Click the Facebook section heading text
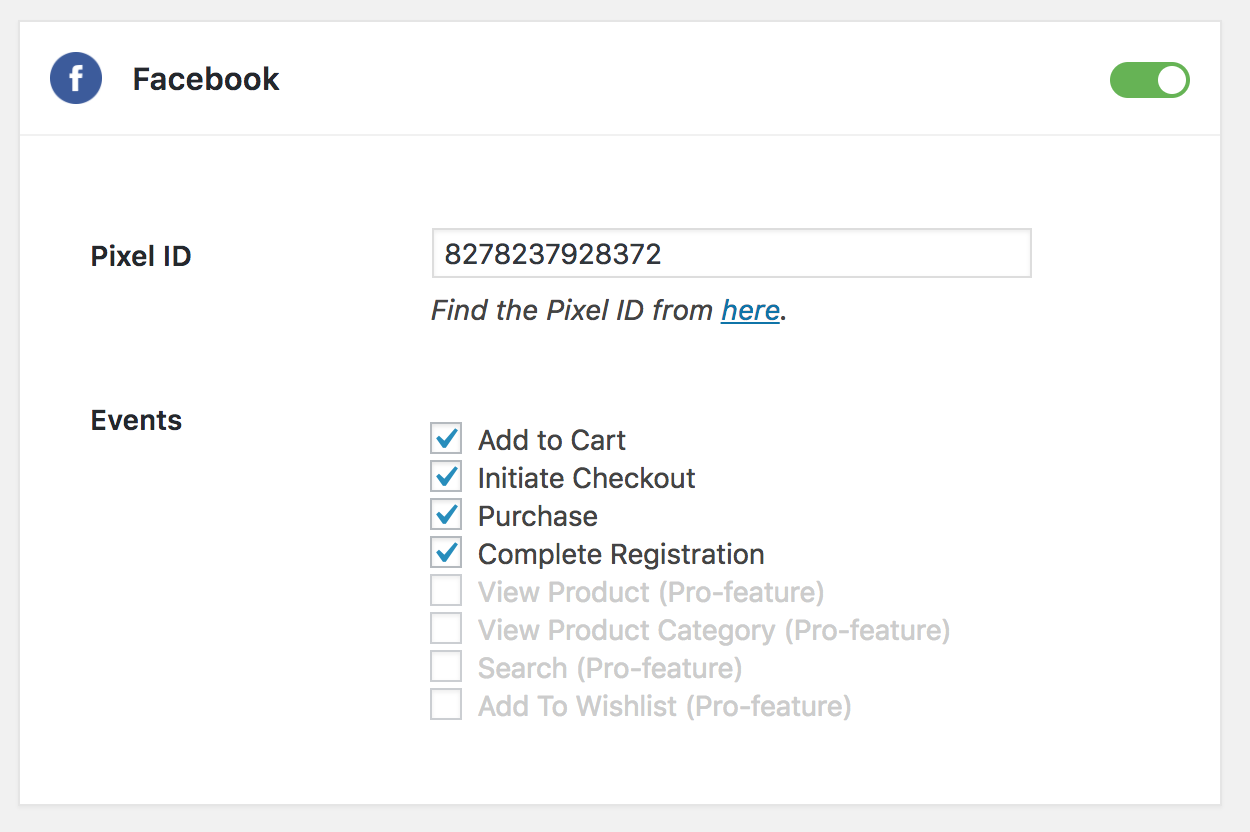This screenshot has height=832, width=1250. (x=206, y=79)
